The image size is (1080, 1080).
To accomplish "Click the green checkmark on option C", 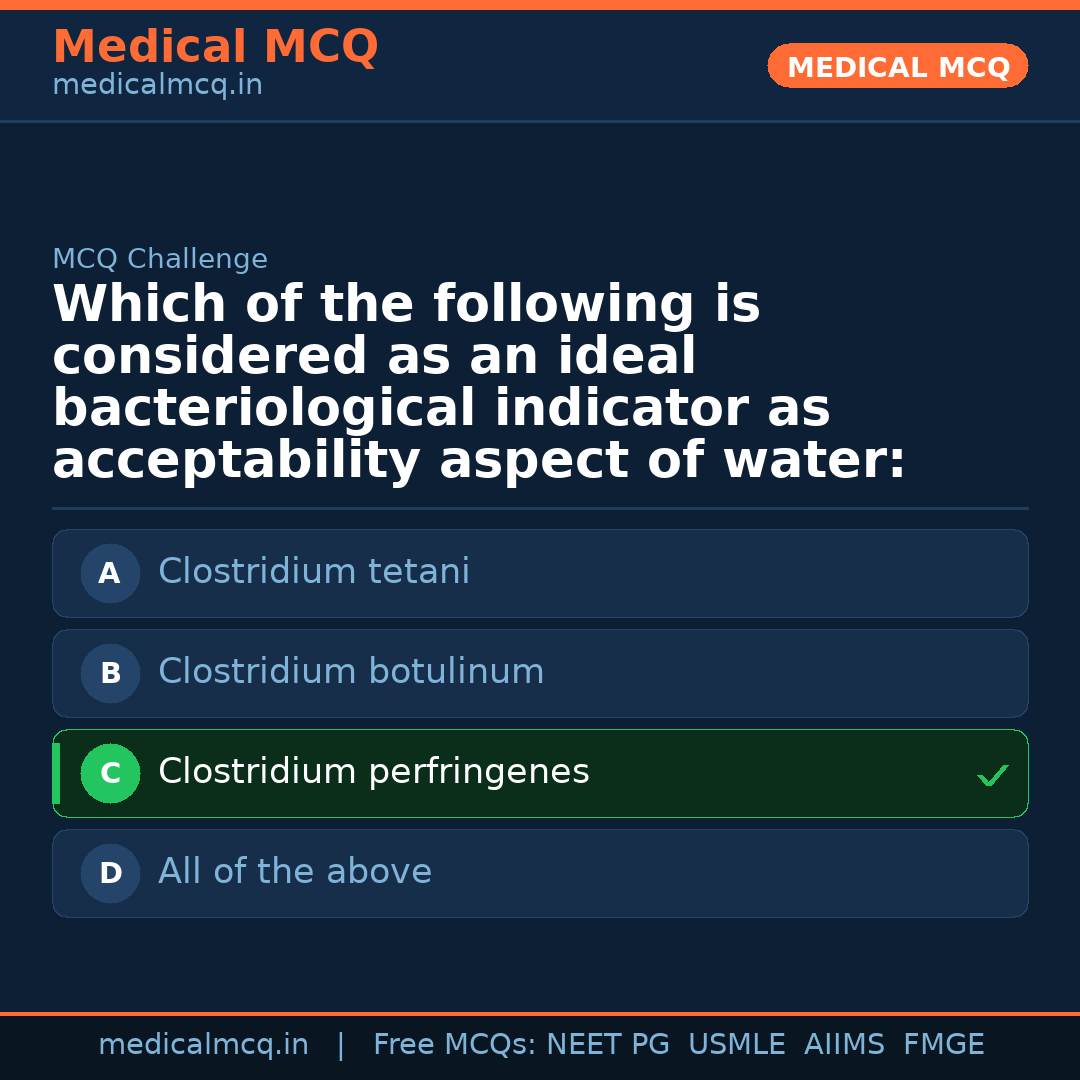I will pyautogui.click(x=992, y=775).
